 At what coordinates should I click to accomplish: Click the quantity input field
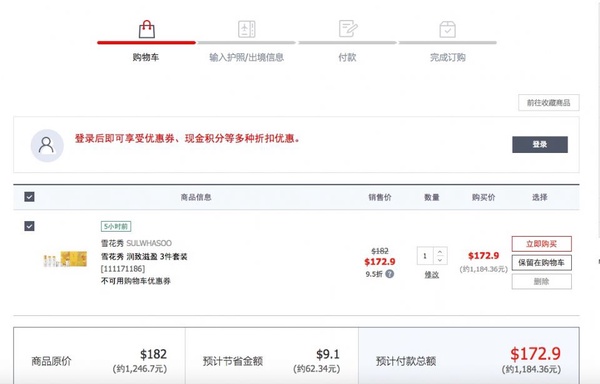coord(425,256)
